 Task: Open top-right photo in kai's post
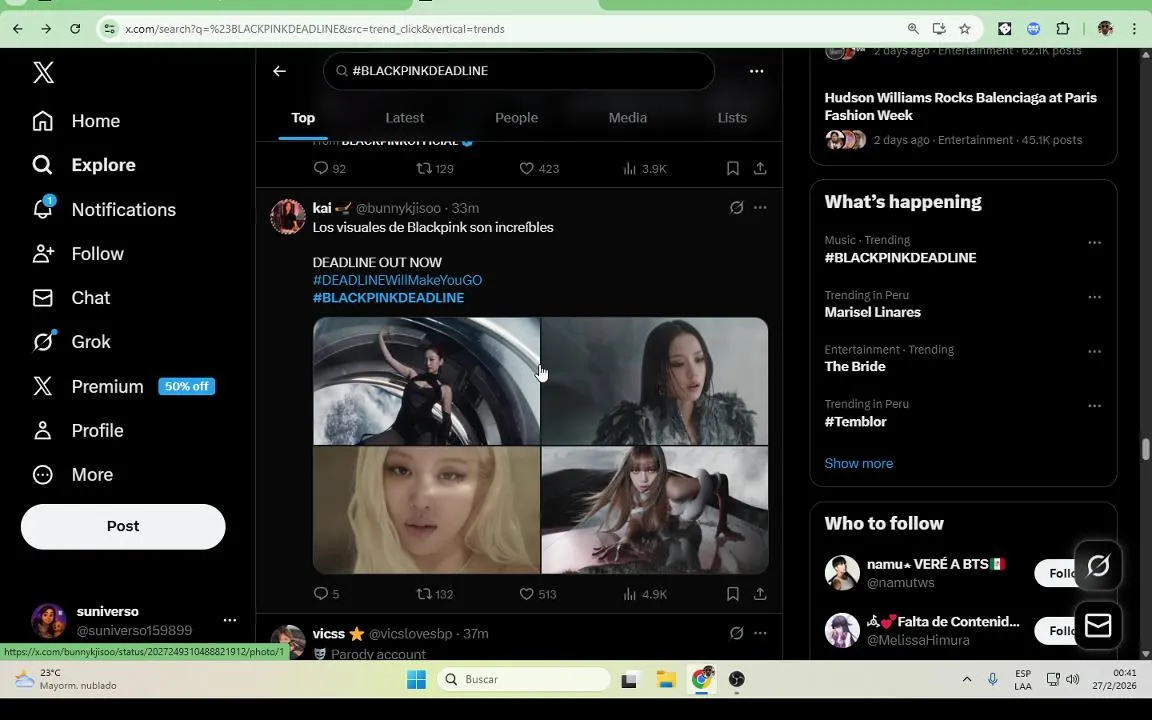(x=655, y=381)
